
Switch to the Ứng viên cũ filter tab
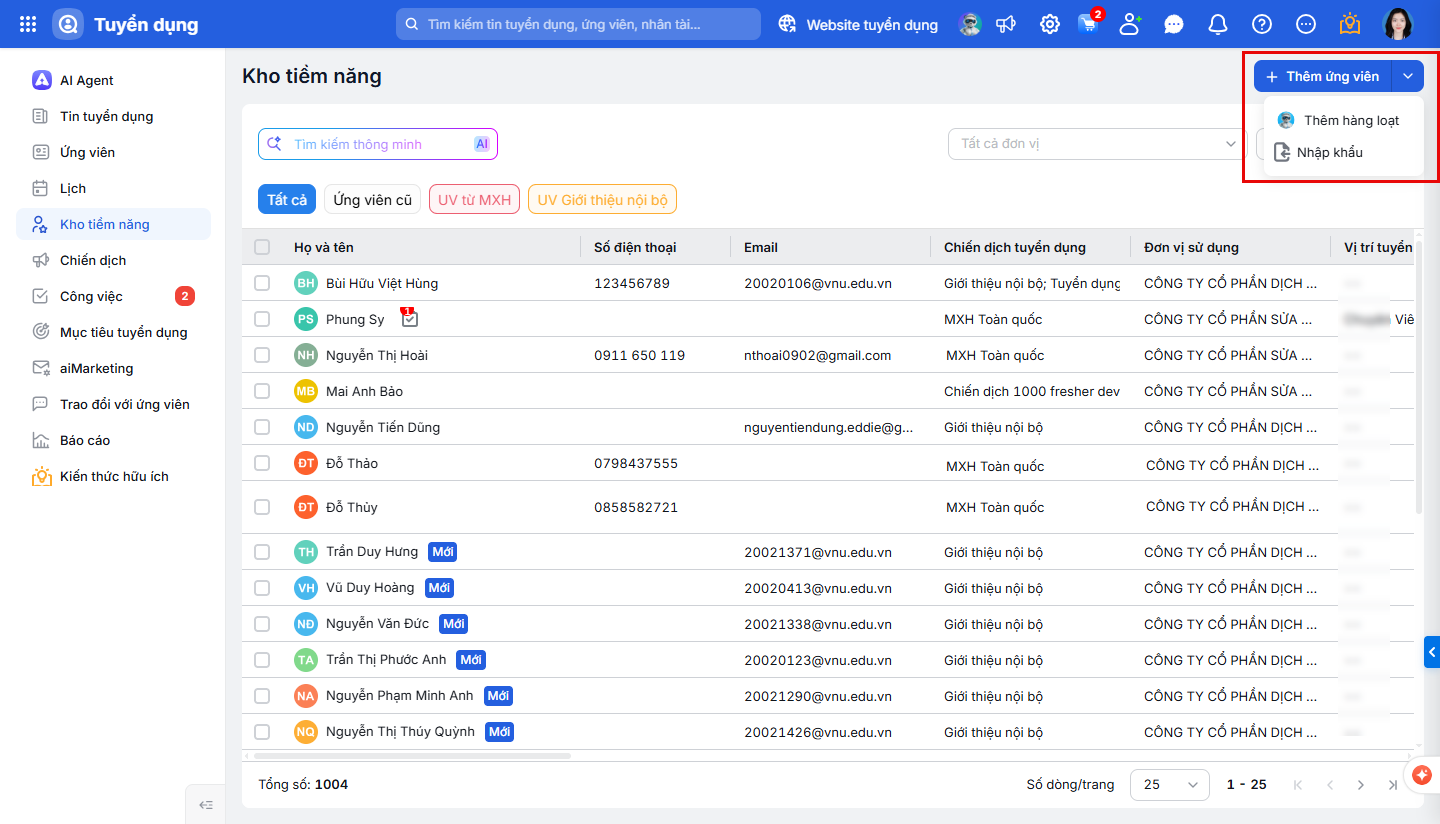pyautogui.click(x=372, y=199)
